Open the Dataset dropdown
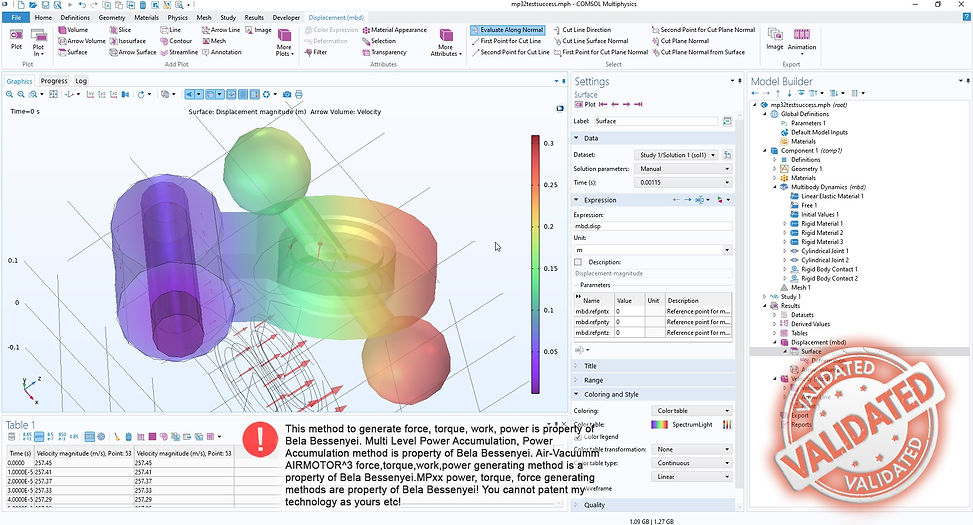Screen dimensions: 973x525 678,155
